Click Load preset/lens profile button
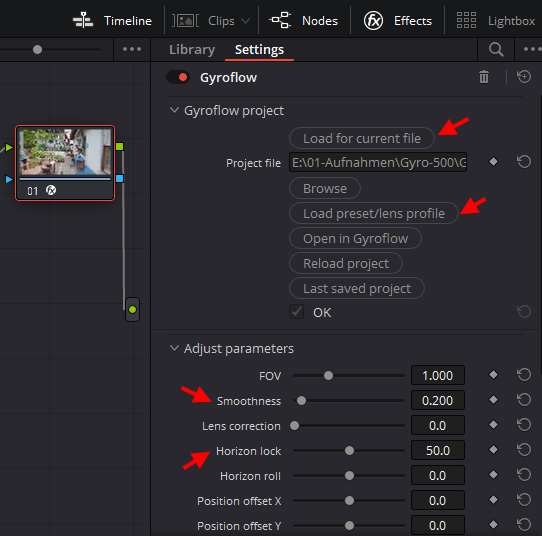 click(x=374, y=213)
